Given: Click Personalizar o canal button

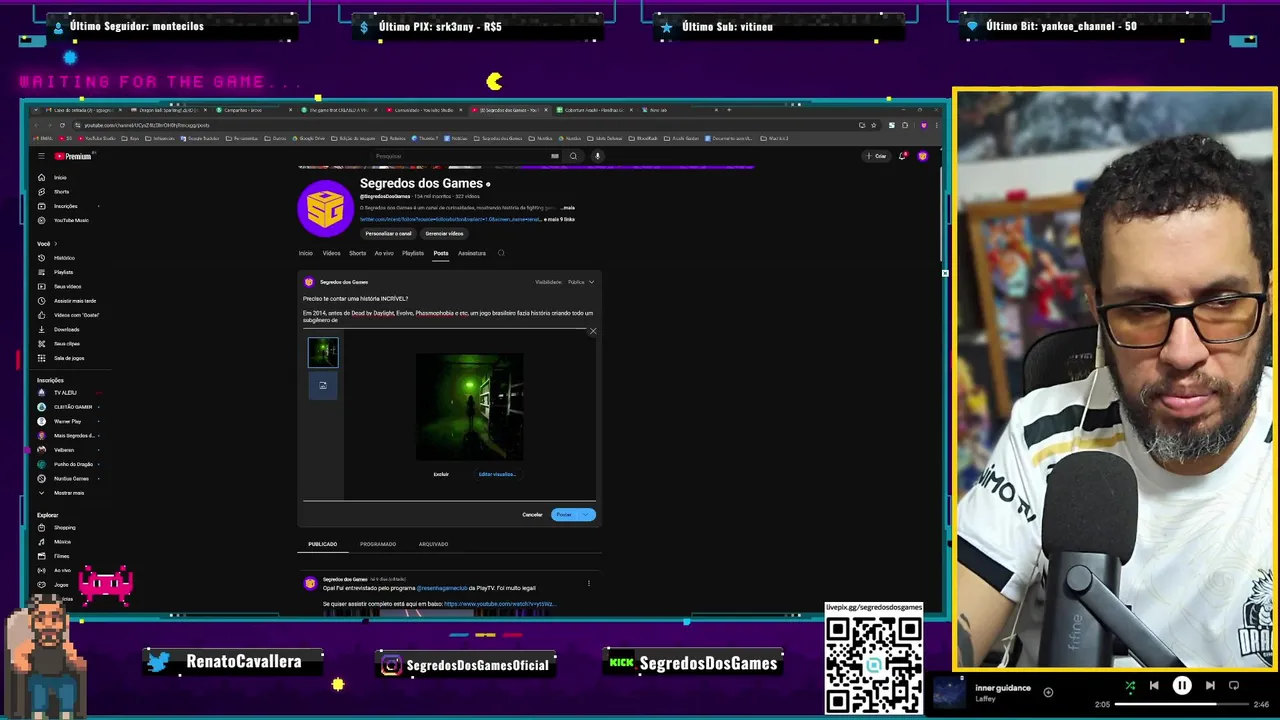Looking at the screenshot, I should click(388, 234).
